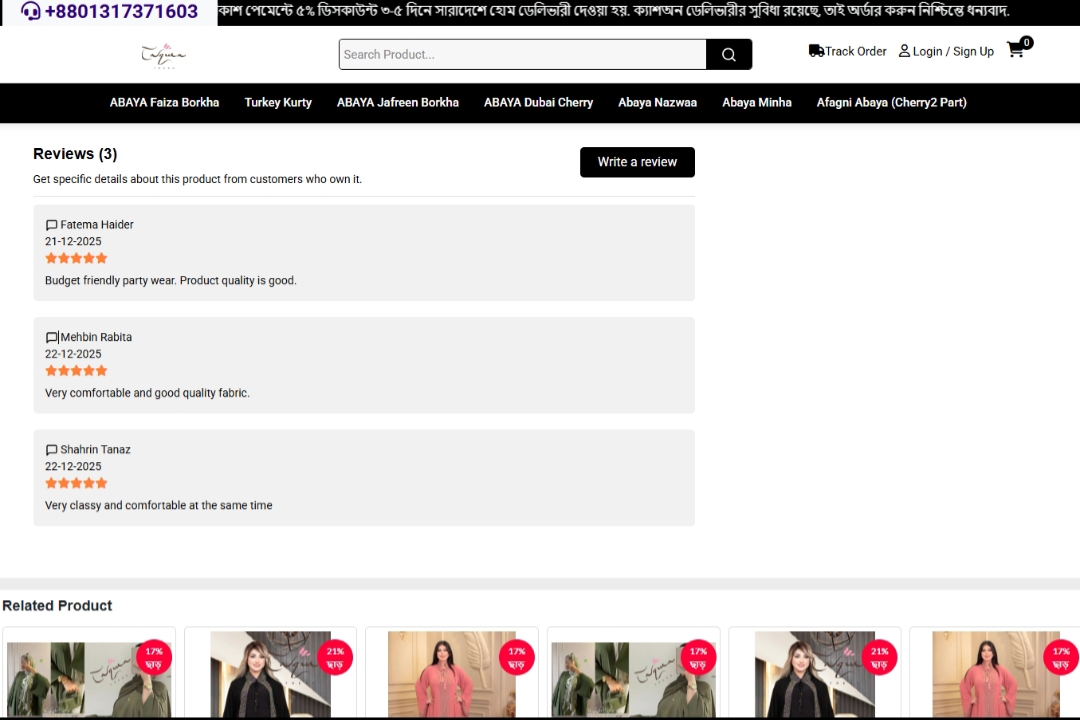Click the store logo
This screenshot has height=720, width=1080.
click(163, 54)
